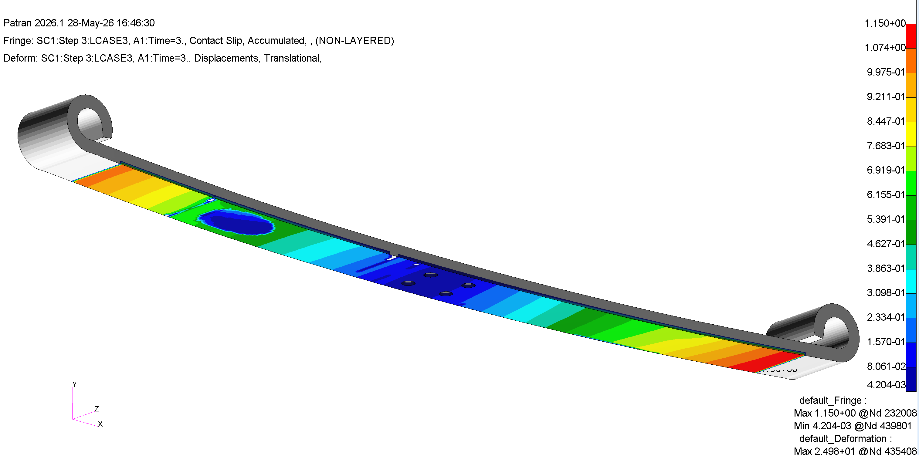Click legend value 9.211-01
Image resolution: width=919 pixels, height=455 pixels.
point(885,97)
